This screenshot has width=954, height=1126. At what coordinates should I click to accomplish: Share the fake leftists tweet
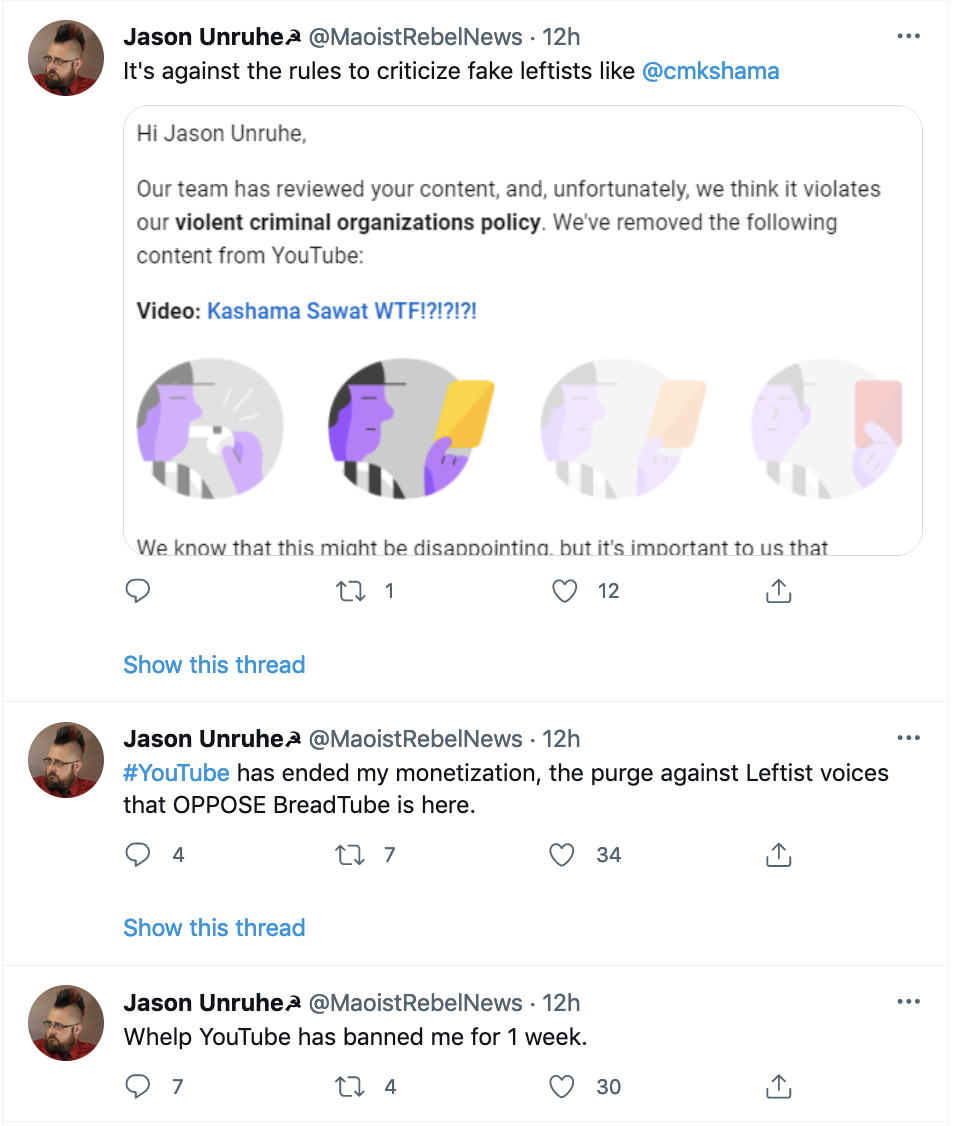(x=778, y=591)
